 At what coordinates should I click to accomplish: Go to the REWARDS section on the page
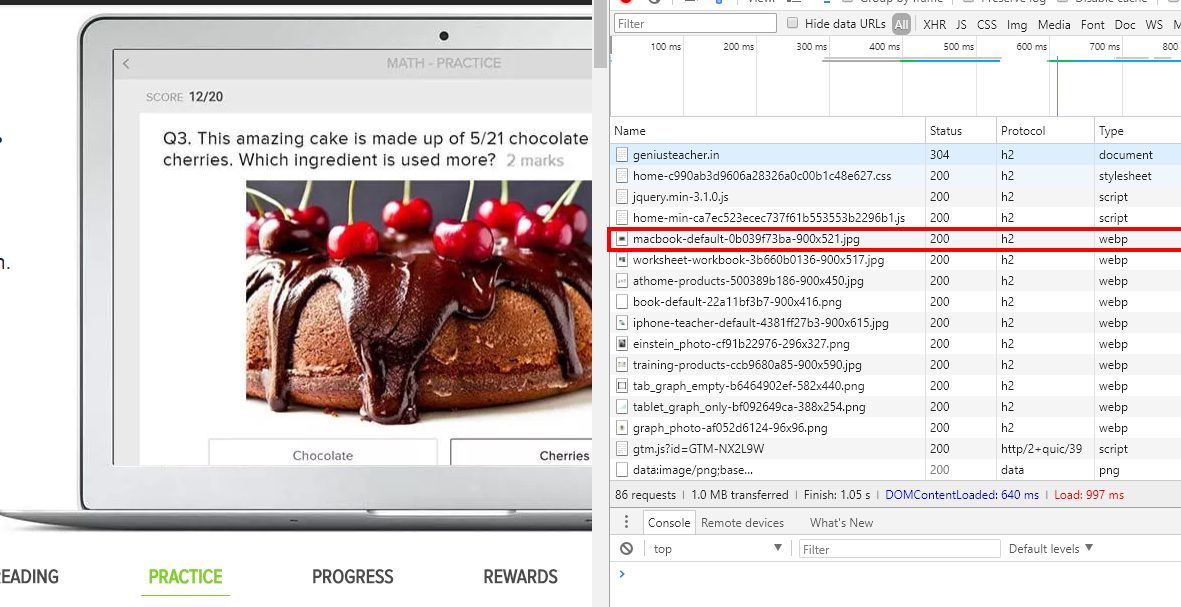pos(520,577)
